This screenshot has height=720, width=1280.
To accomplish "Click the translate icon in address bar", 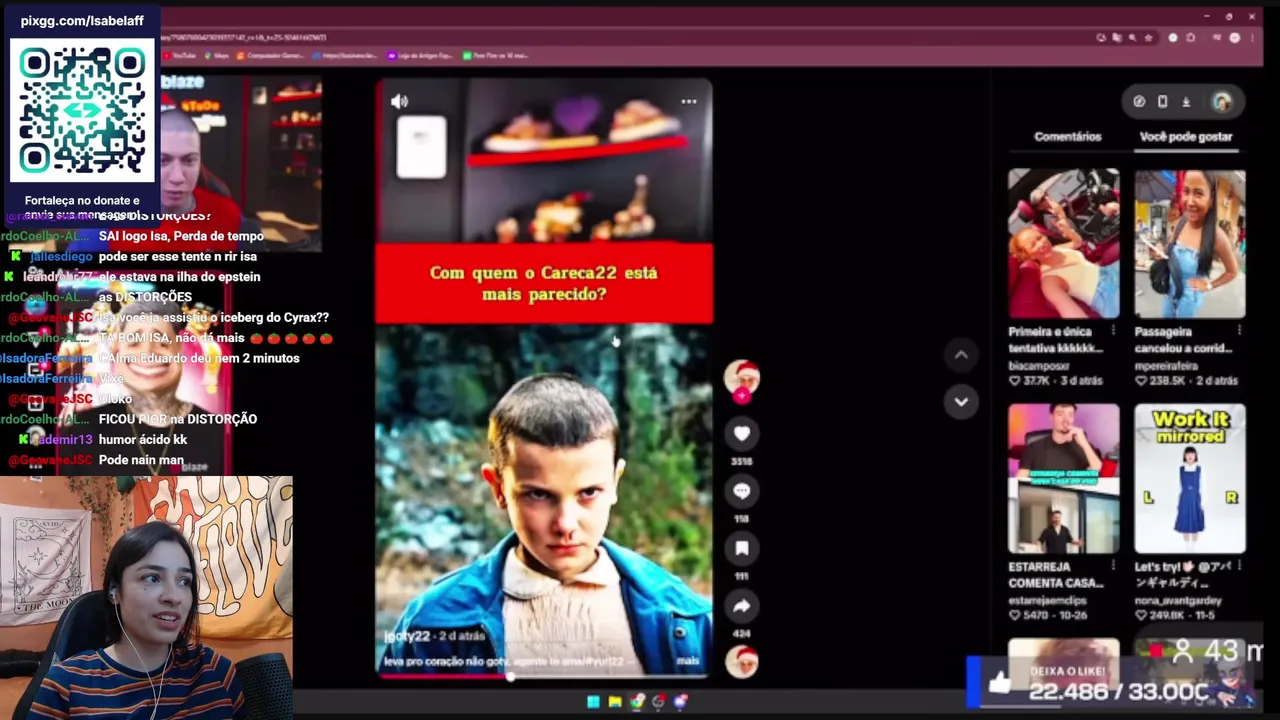I will pos(1117,38).
